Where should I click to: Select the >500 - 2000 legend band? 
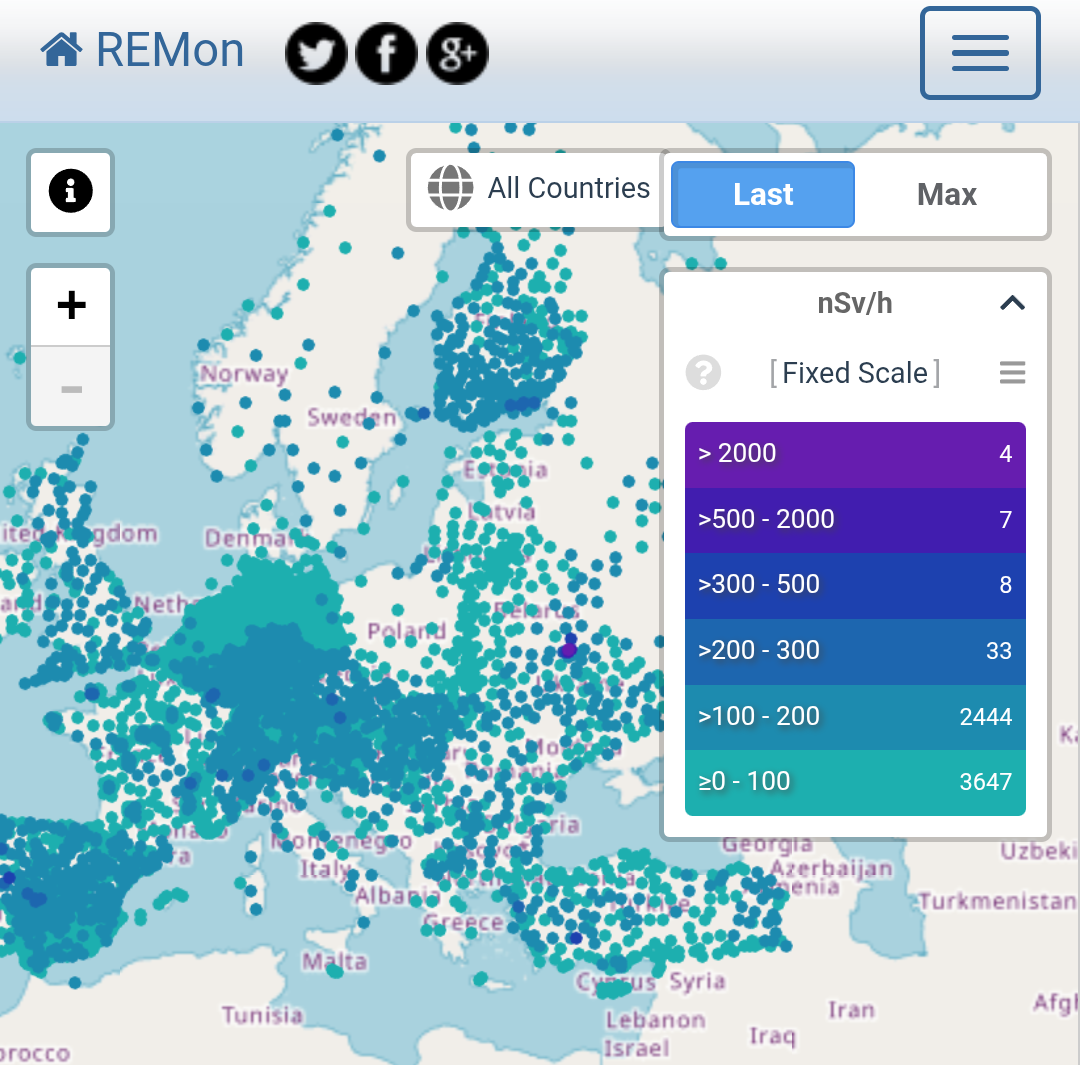(x=855, y=520)
